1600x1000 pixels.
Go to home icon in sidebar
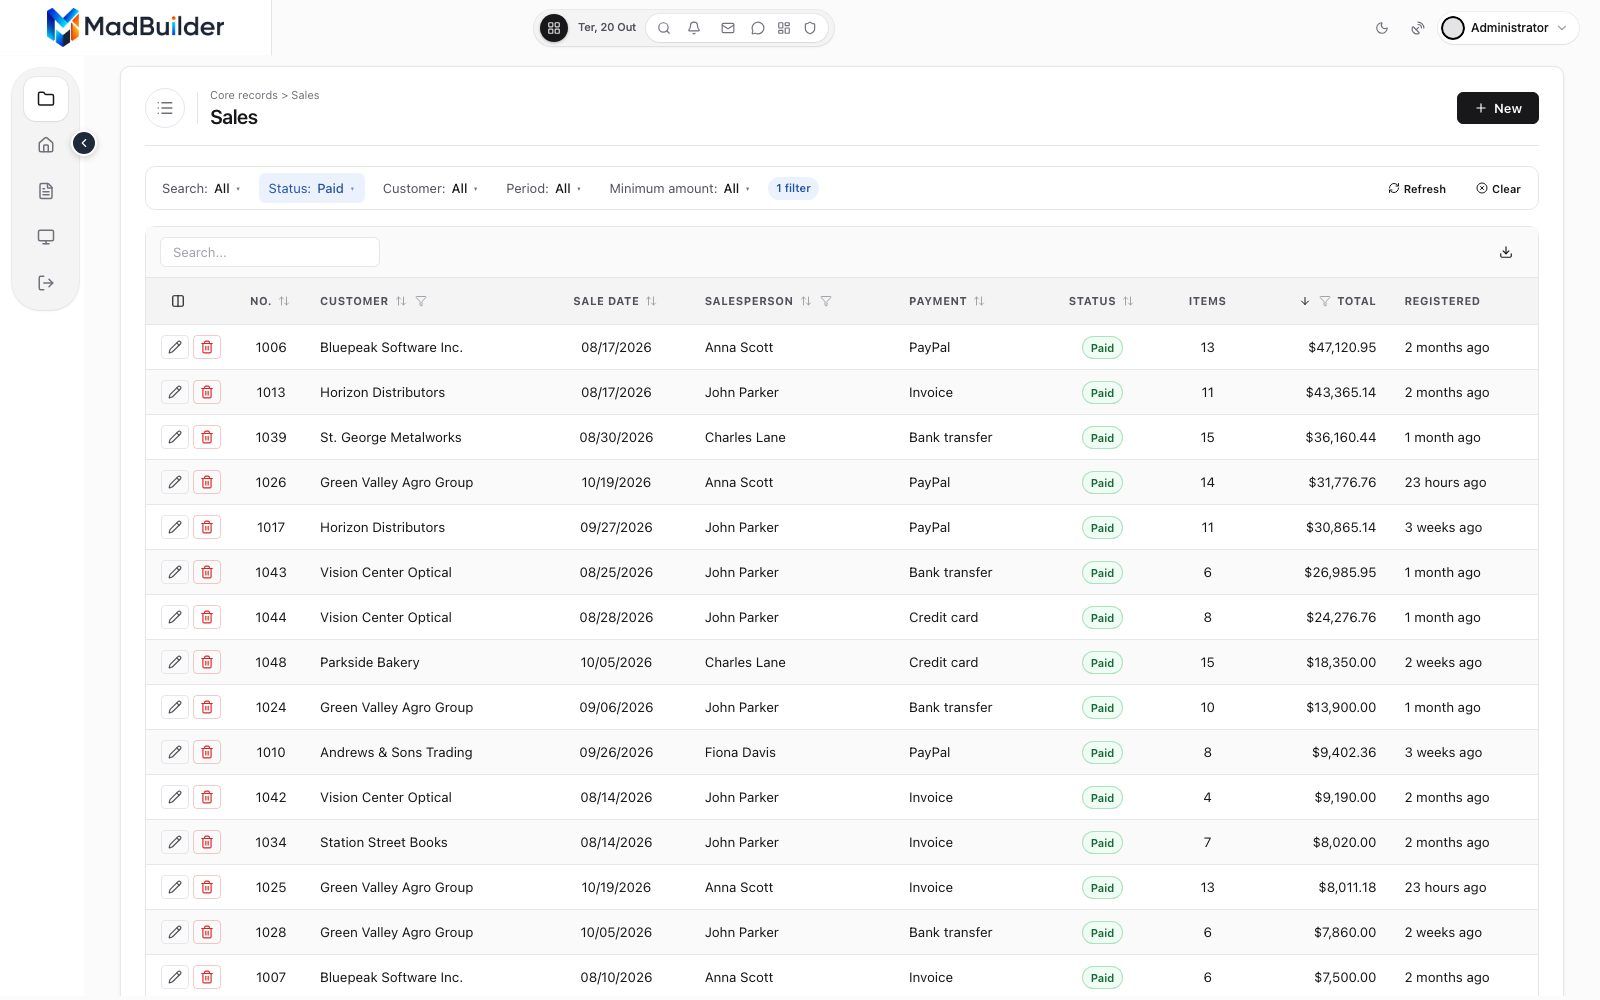point(46,145)
